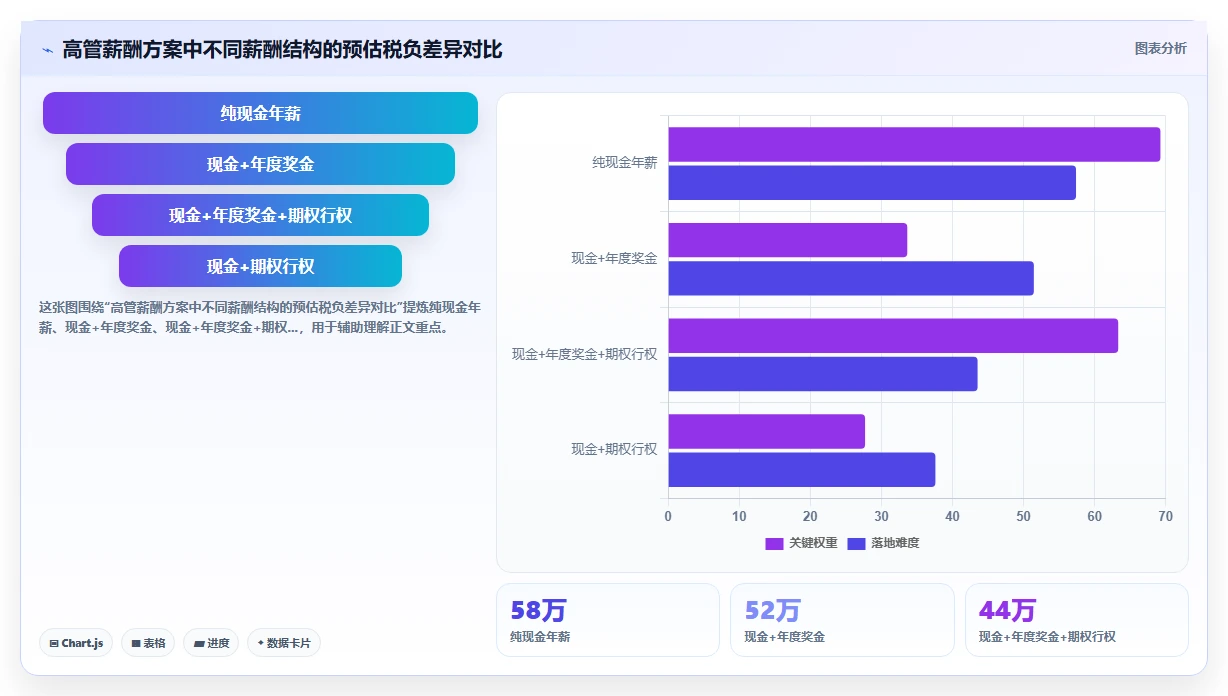Toggle the 落地难度 legend swatch
The image size is (1228, 696).
click(x=856, y=543)
